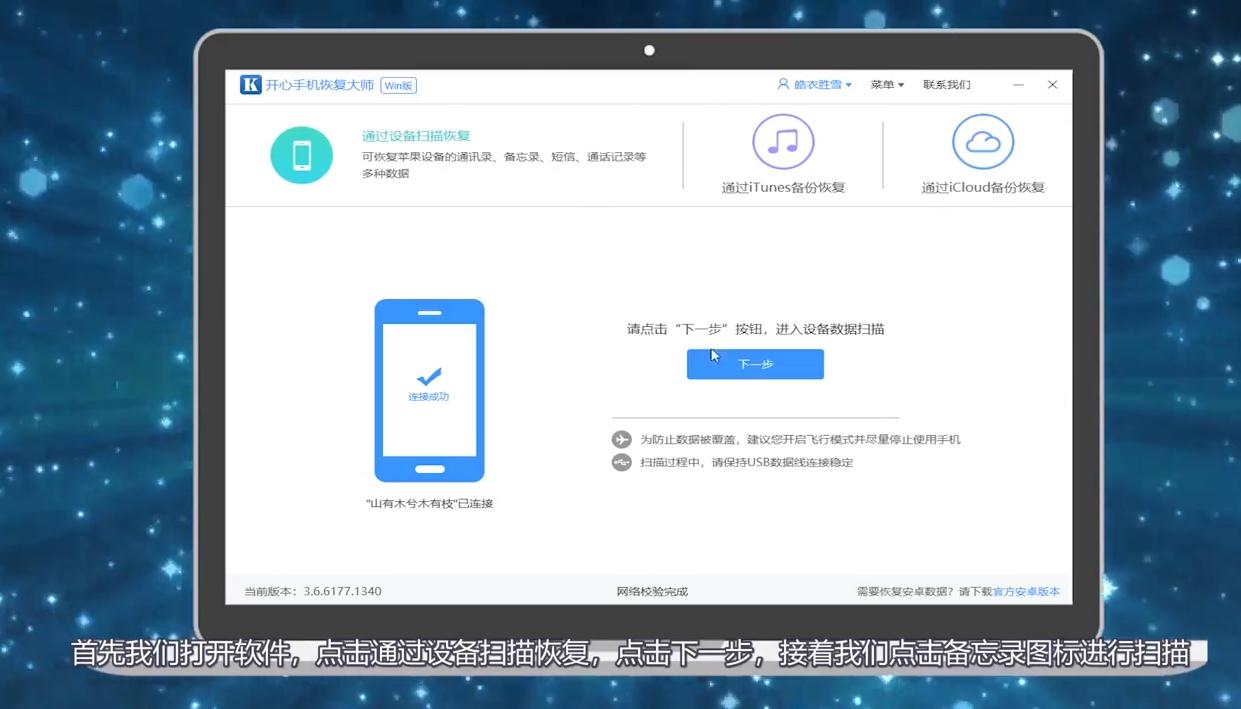The image size is (1241, 709).
Task: Click the teal device scan phone icon
Action: 301,156
